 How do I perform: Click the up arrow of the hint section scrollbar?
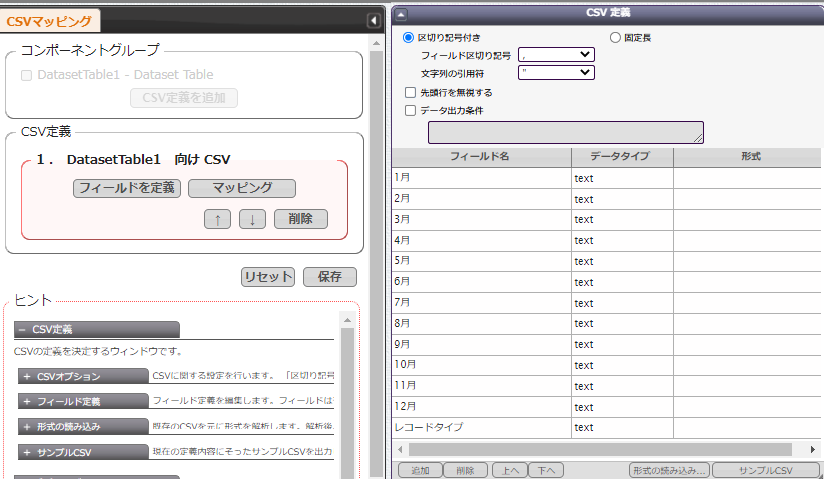pyautogui.click(x=347, y=320)
